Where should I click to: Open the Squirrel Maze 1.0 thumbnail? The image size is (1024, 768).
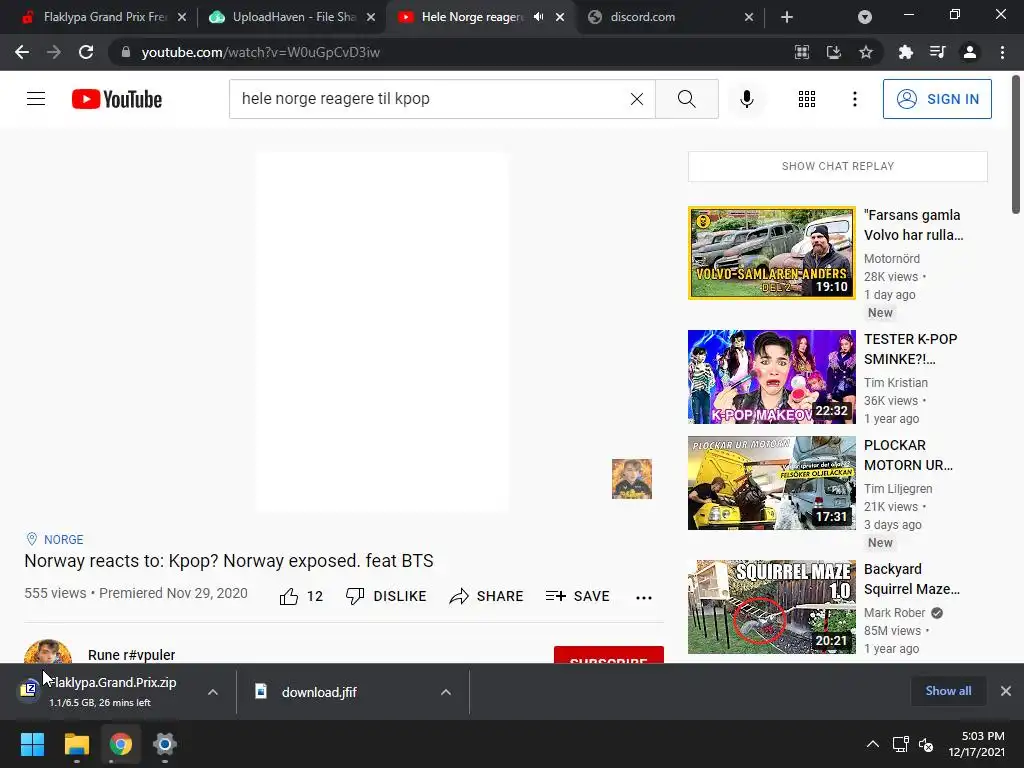click(x=771, y=607)
